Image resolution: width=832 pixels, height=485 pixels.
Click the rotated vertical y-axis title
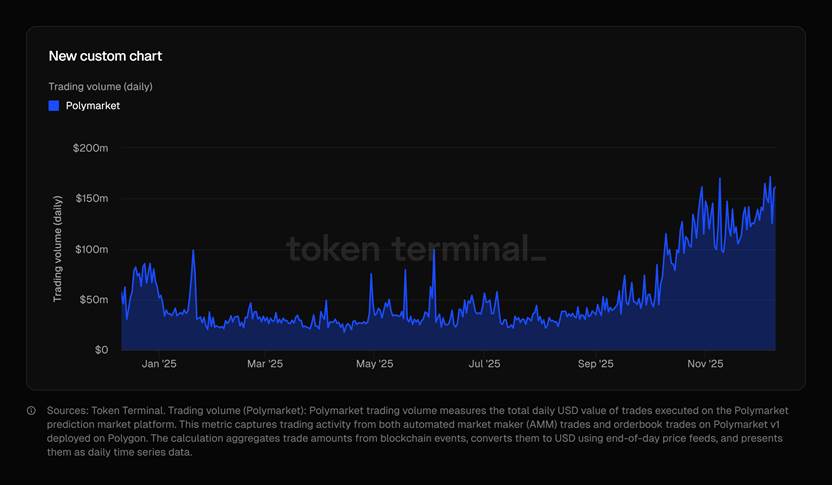58,249
